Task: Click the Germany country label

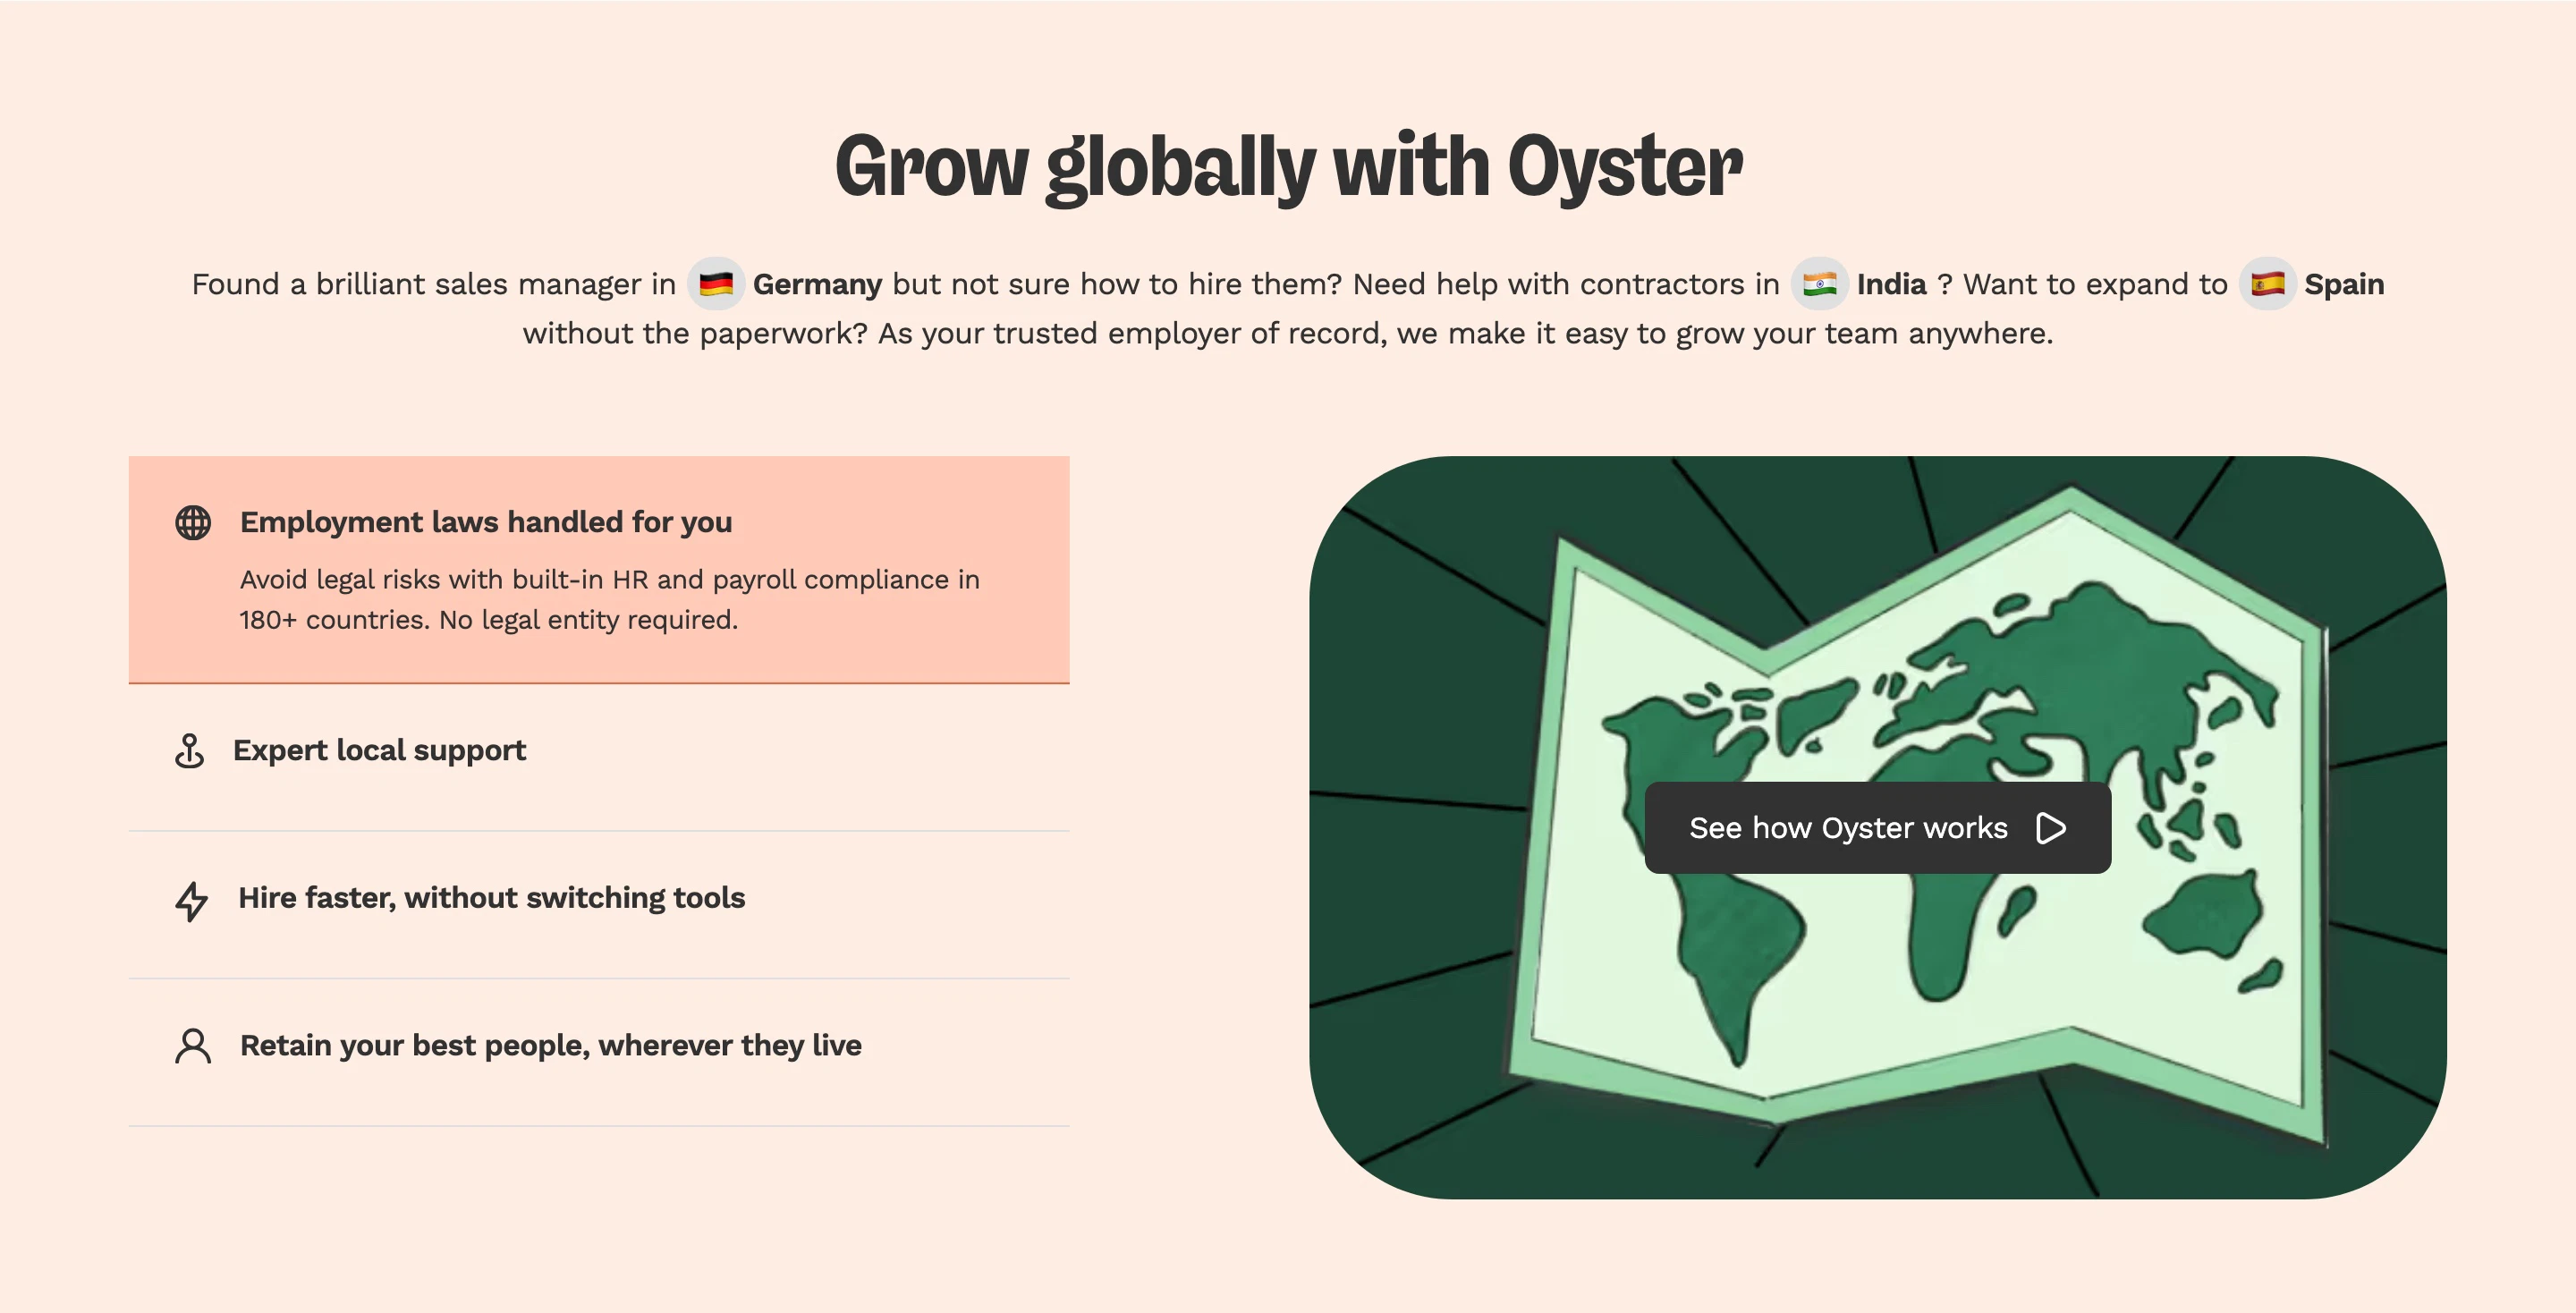Action: pyautogui.click(x=817, y=284)
